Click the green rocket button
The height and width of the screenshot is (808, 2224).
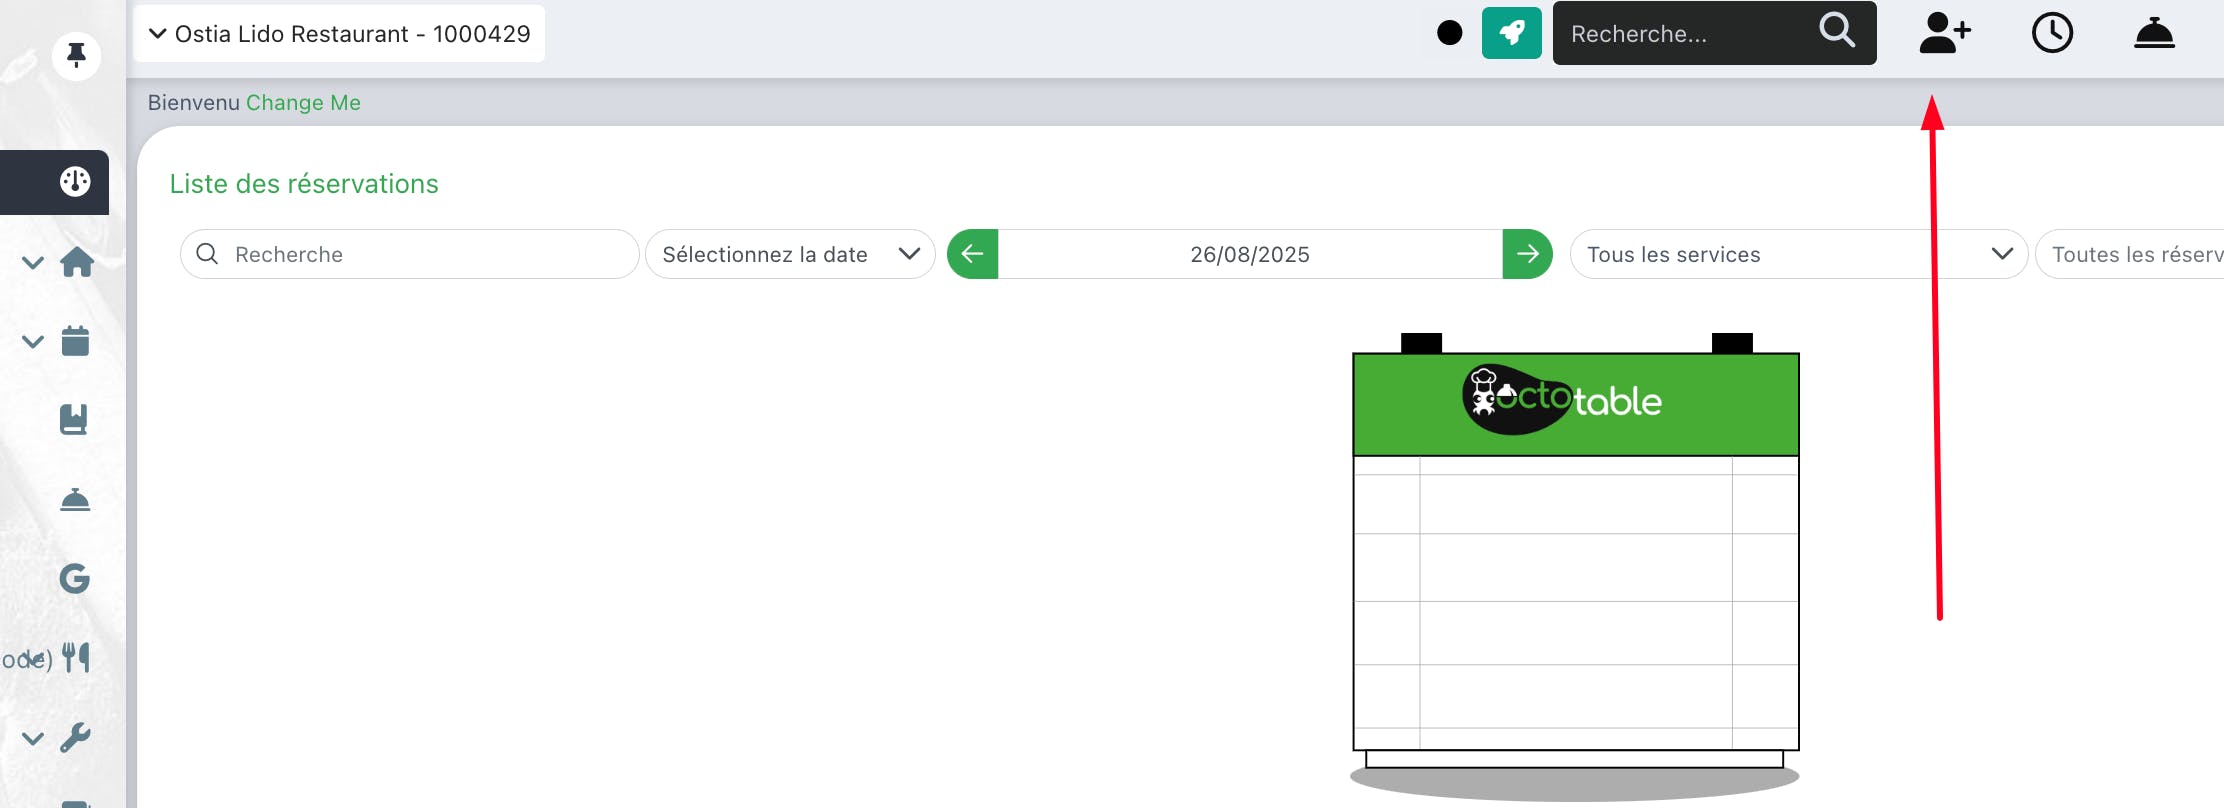[1511, 33]
